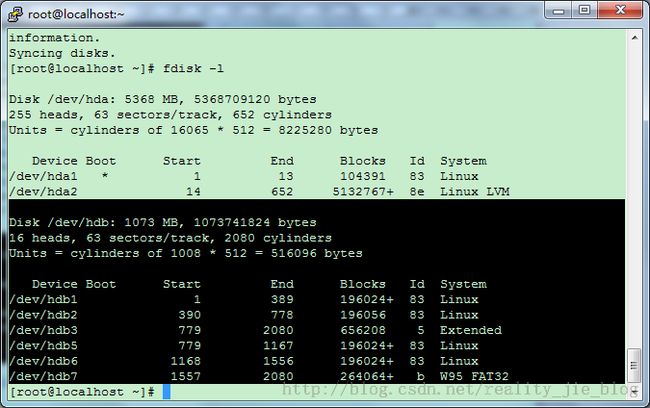Viewport: 650px width, 408px height.
Task: Click the End value 1167
Action: [278, 346]
